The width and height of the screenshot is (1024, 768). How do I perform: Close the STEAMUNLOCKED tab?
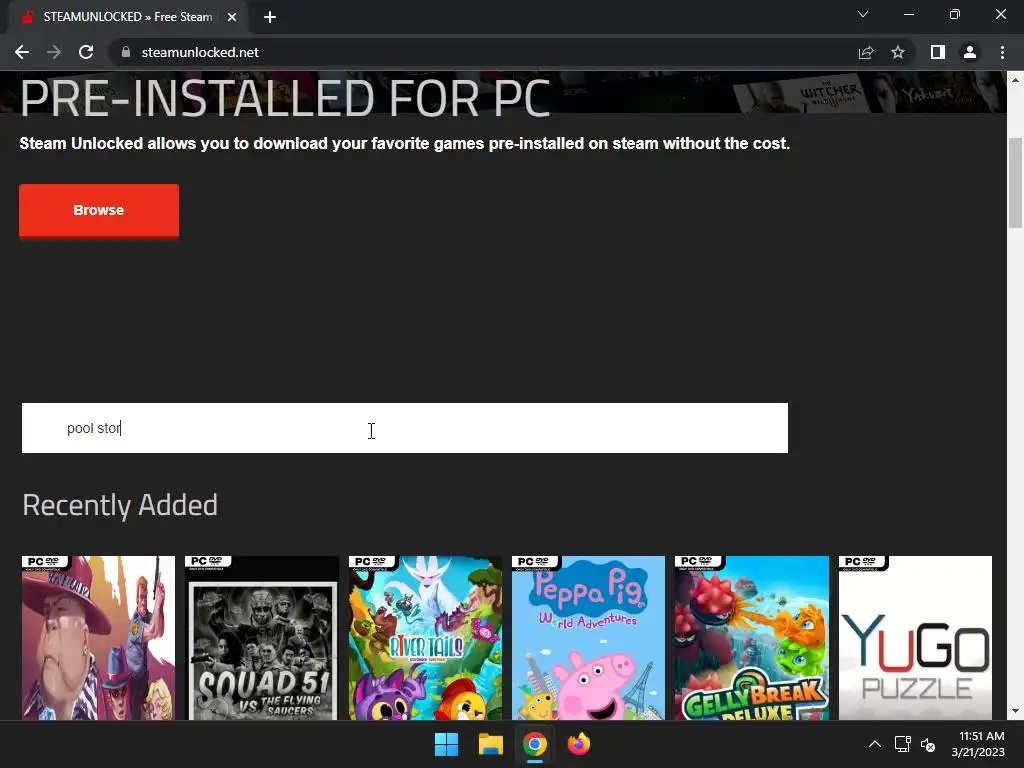click(232, 17)
